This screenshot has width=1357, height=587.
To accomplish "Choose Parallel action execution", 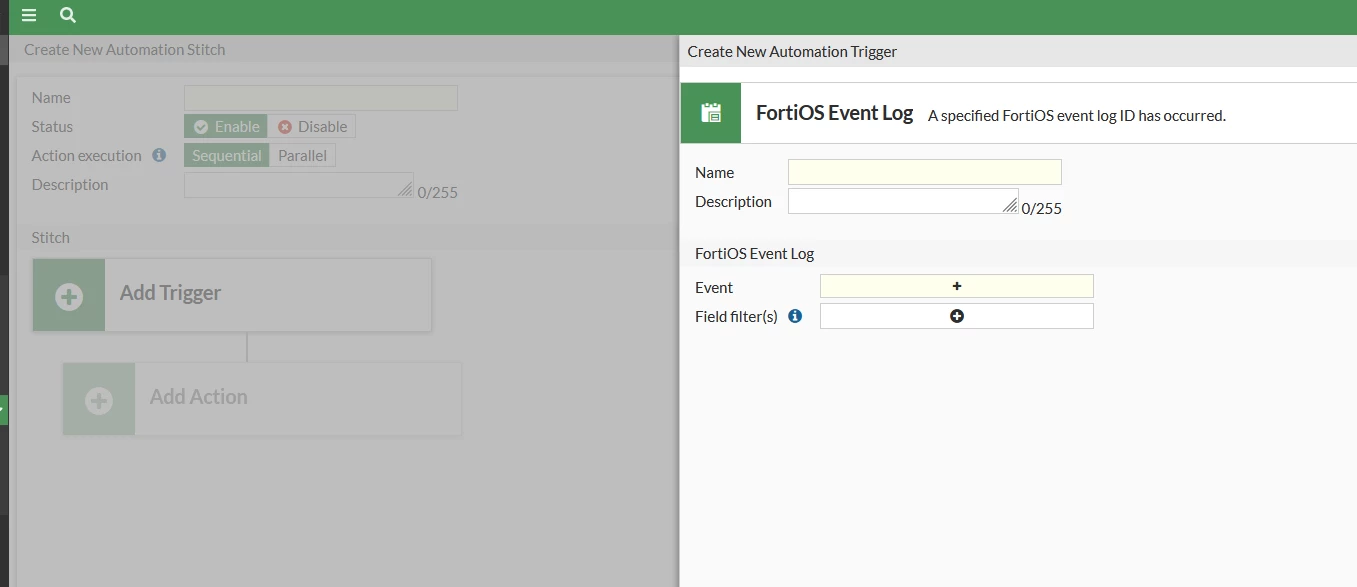I will pyautogui.click(x=302, y=155).
